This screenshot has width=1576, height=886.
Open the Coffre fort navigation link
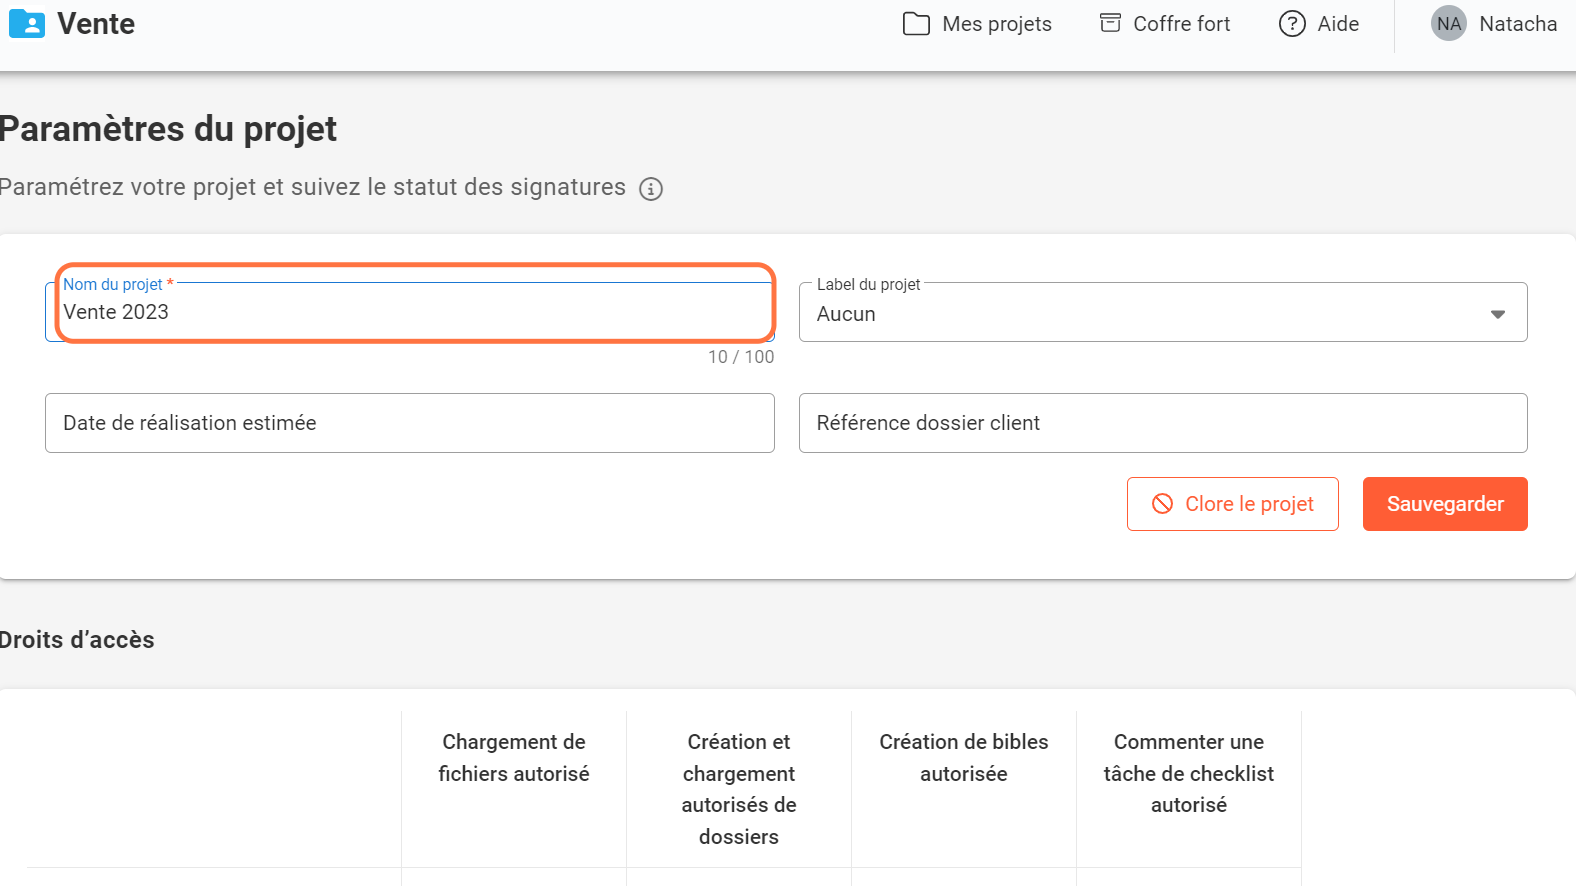click(x=1181, y=24)
